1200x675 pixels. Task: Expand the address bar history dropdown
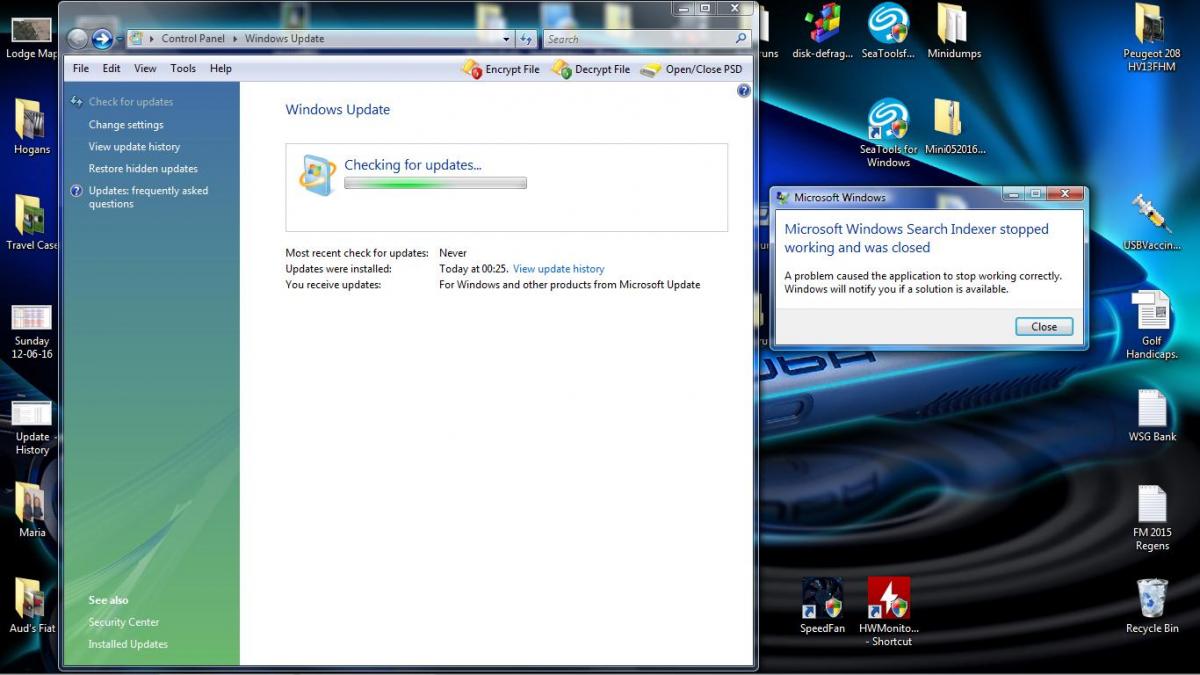click(x=507, y=39)
